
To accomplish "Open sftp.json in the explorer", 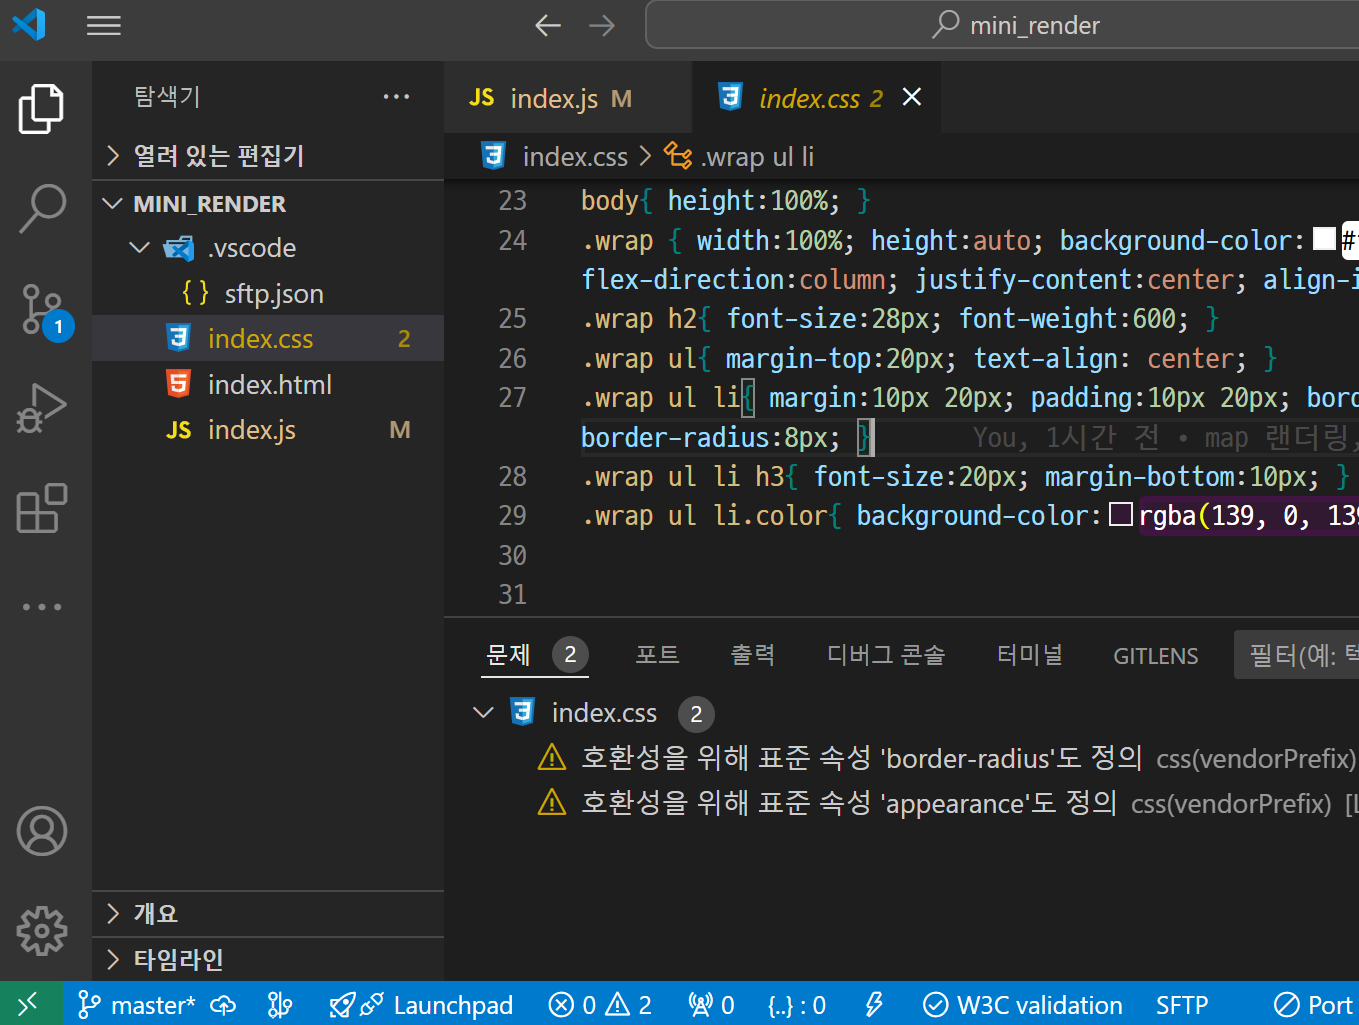I will point(268,294).
